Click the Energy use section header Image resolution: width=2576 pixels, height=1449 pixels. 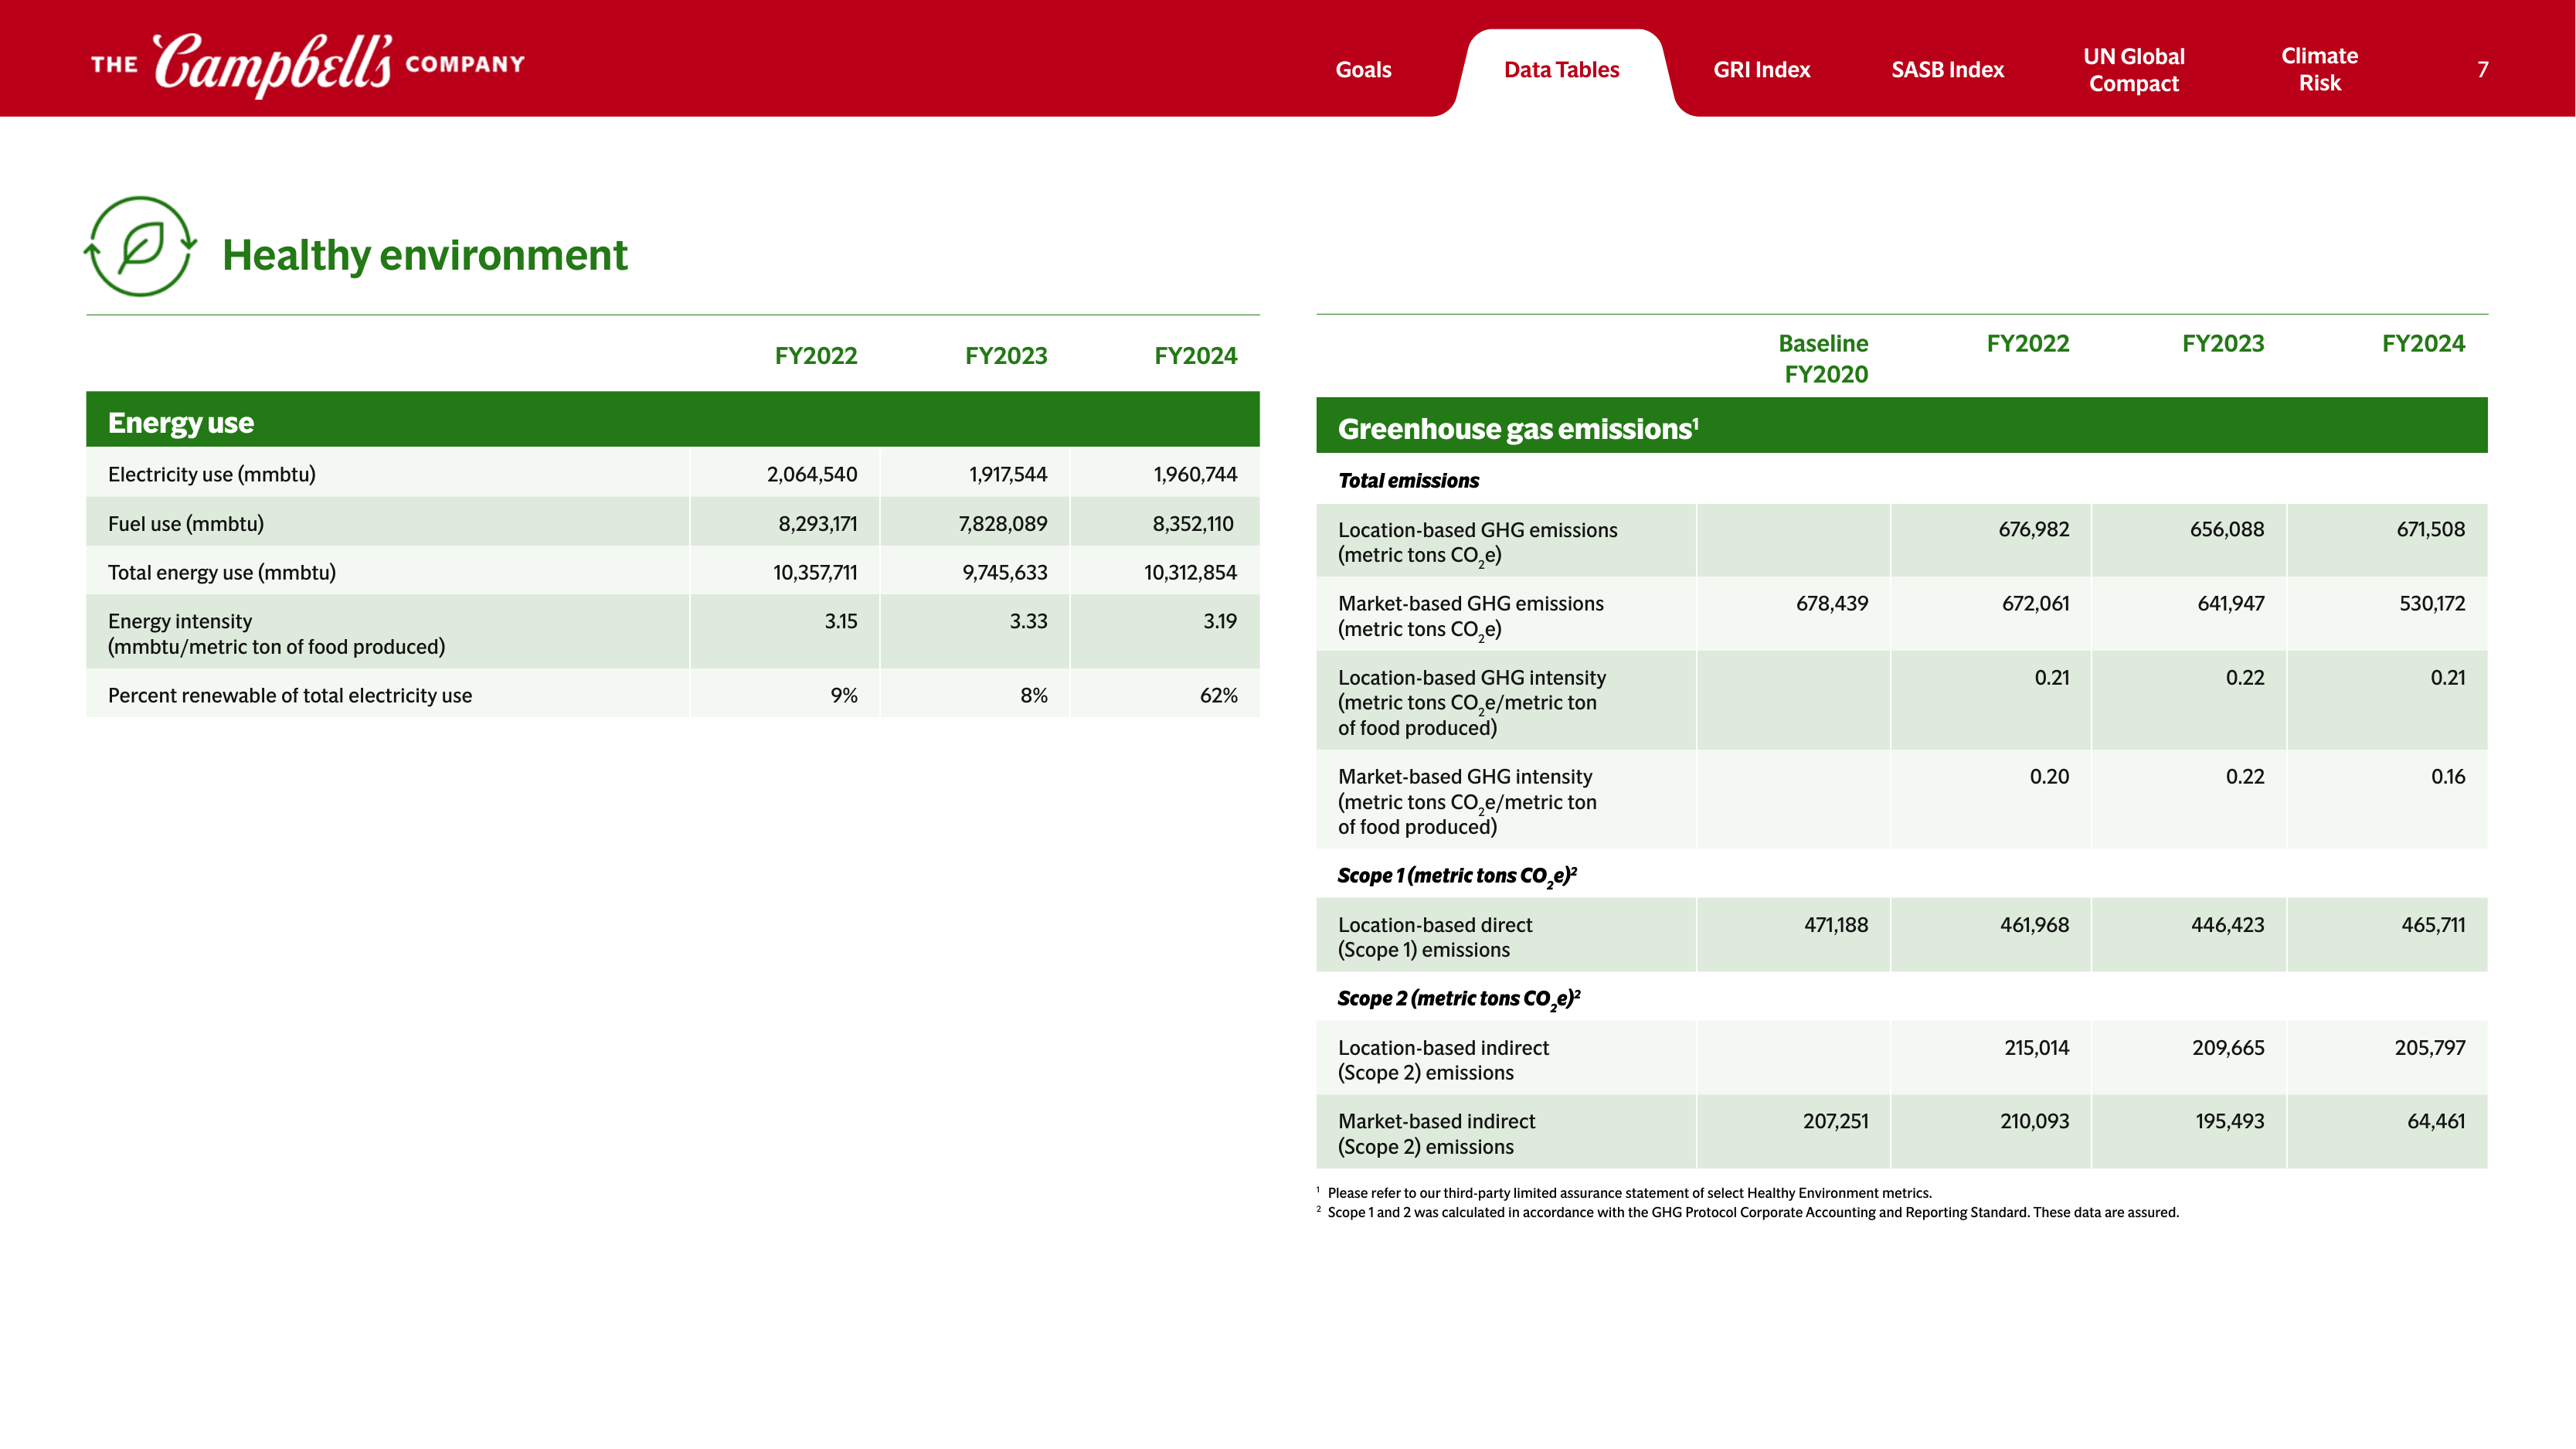click(x=672, y=420)
